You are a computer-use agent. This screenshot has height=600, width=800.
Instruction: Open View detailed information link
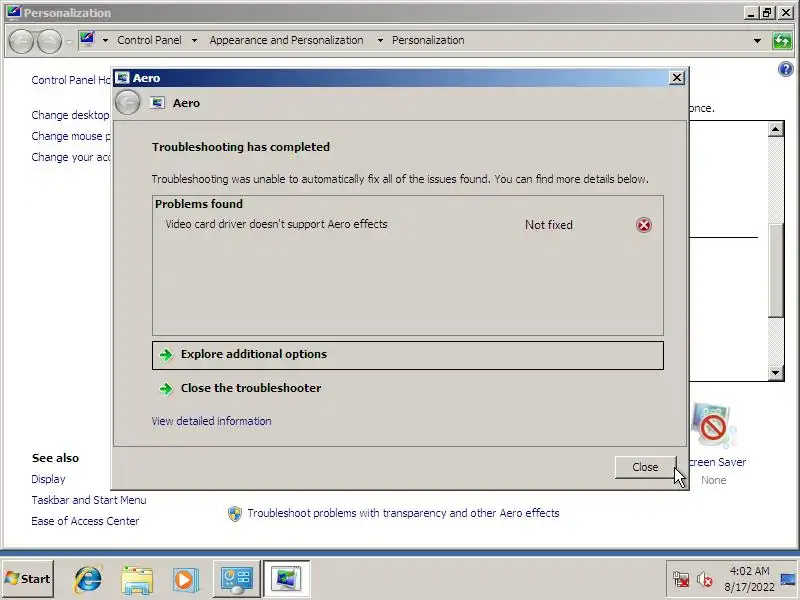211,421
